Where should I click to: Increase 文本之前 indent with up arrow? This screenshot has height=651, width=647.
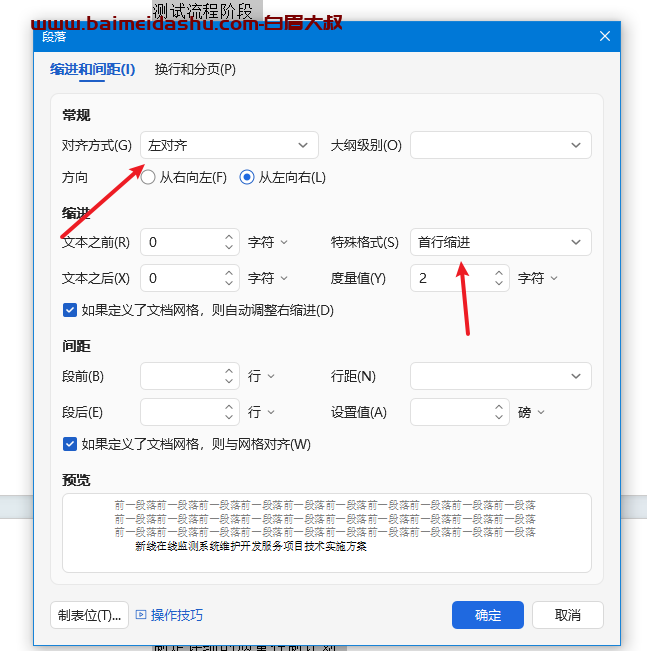pos(229,236)
